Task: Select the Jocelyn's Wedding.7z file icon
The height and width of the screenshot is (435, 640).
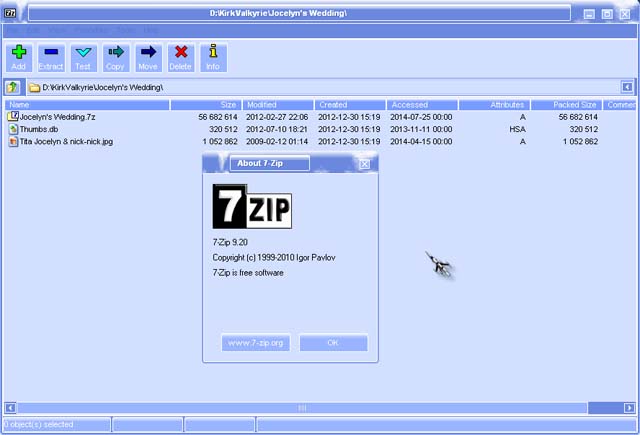Action: pyautogui.click(x=13, y=117)
